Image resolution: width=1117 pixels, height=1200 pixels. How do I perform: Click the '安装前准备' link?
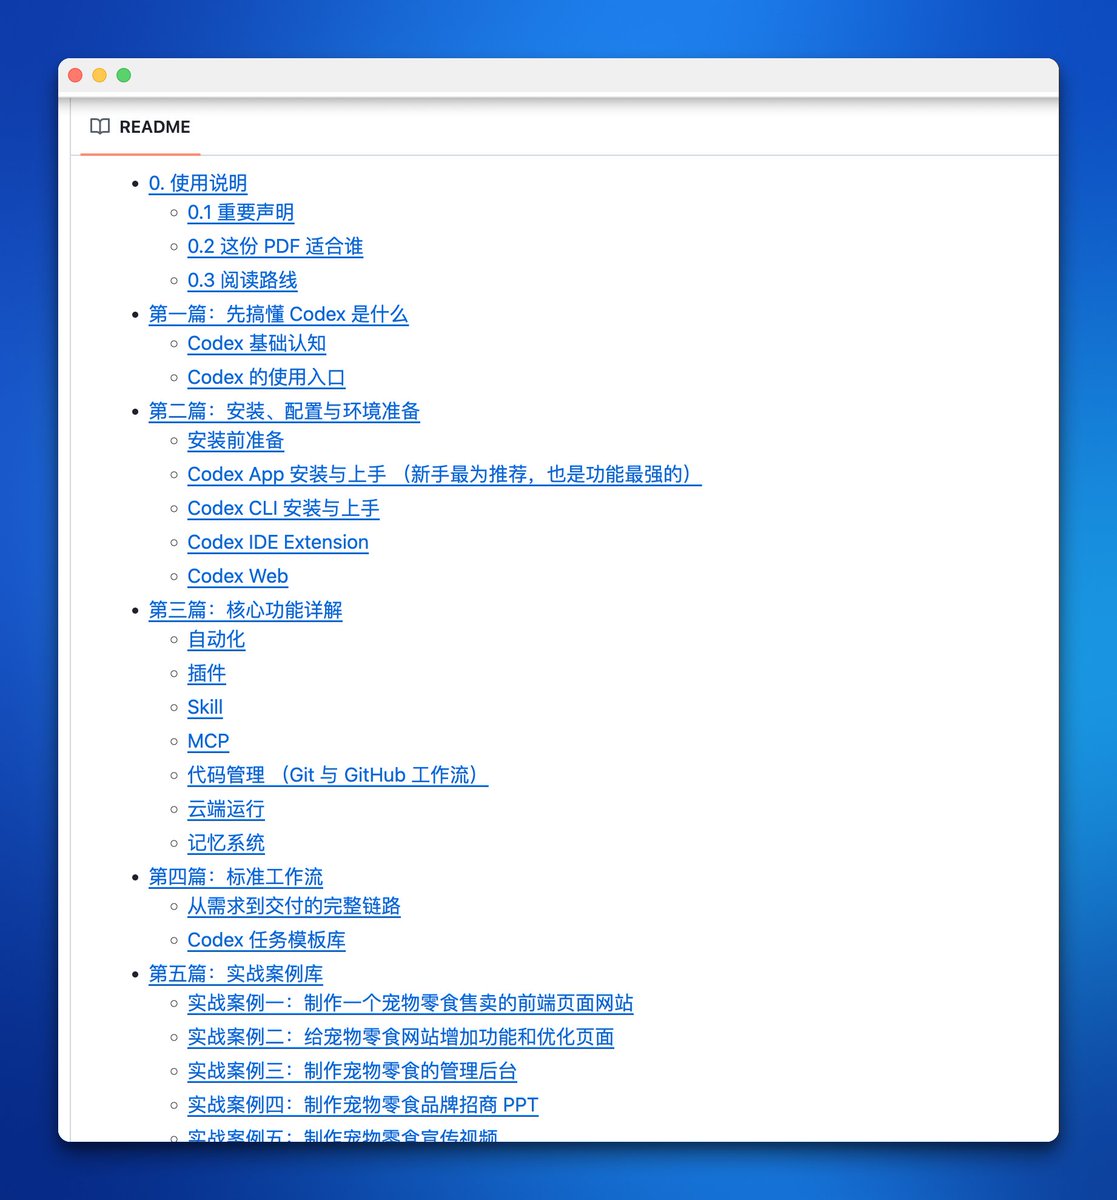[236, 440]
